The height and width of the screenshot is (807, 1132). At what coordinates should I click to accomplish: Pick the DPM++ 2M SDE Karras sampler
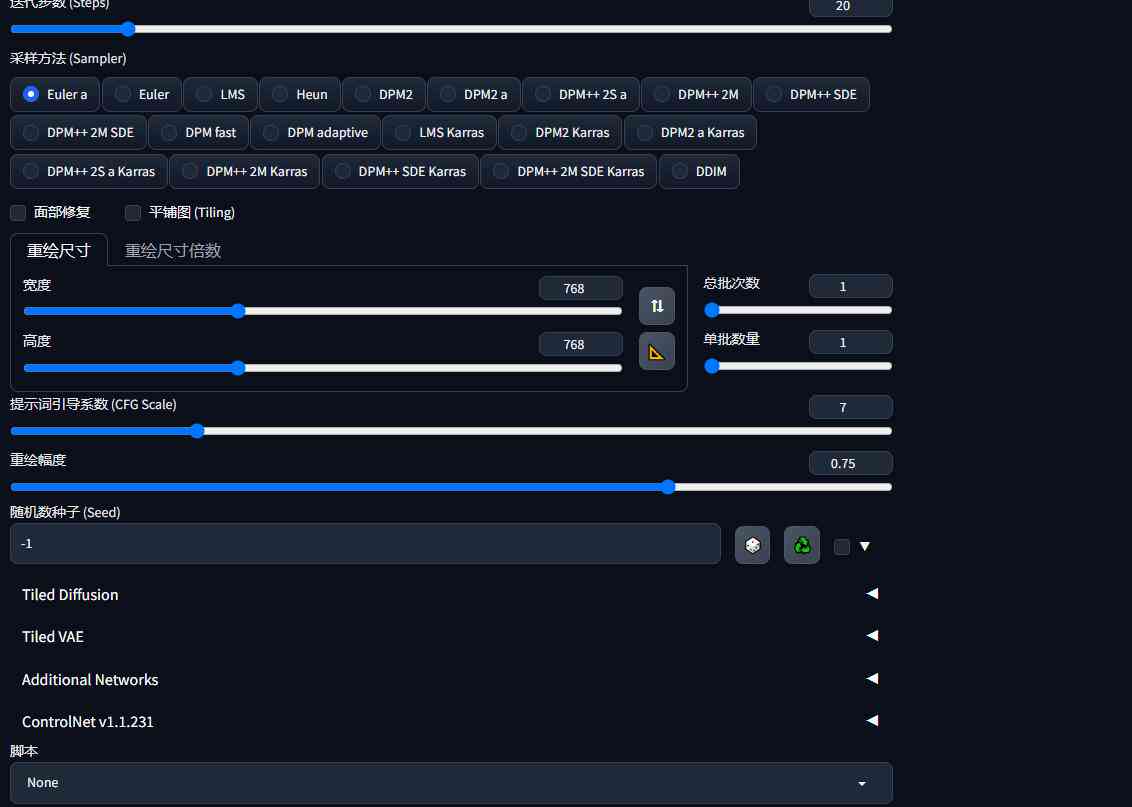pyautogui.click(x=568, y=172)
